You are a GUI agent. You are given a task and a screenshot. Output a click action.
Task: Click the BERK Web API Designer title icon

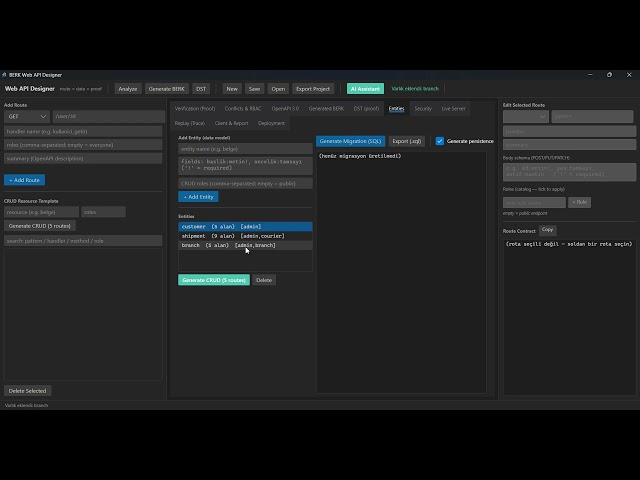click(x=4, y=75)
